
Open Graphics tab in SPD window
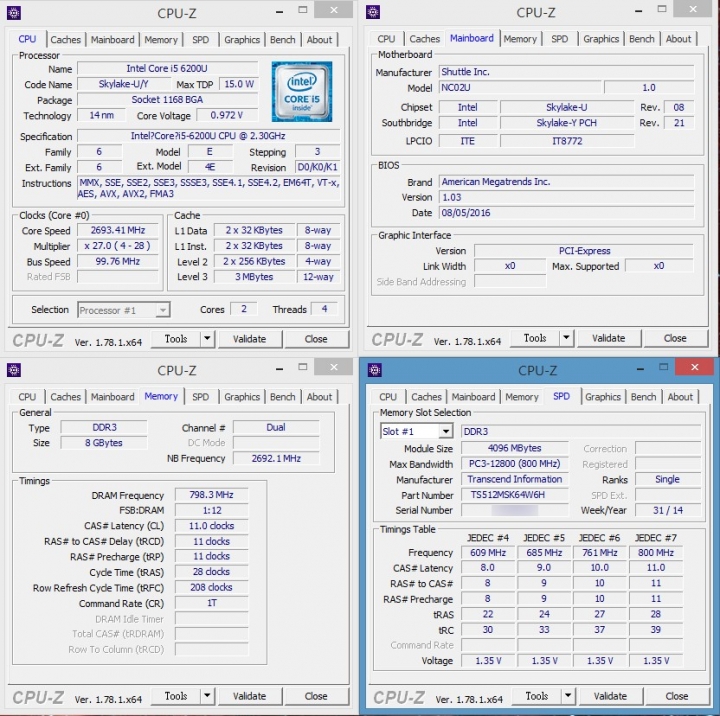click(x=603, y=397)
